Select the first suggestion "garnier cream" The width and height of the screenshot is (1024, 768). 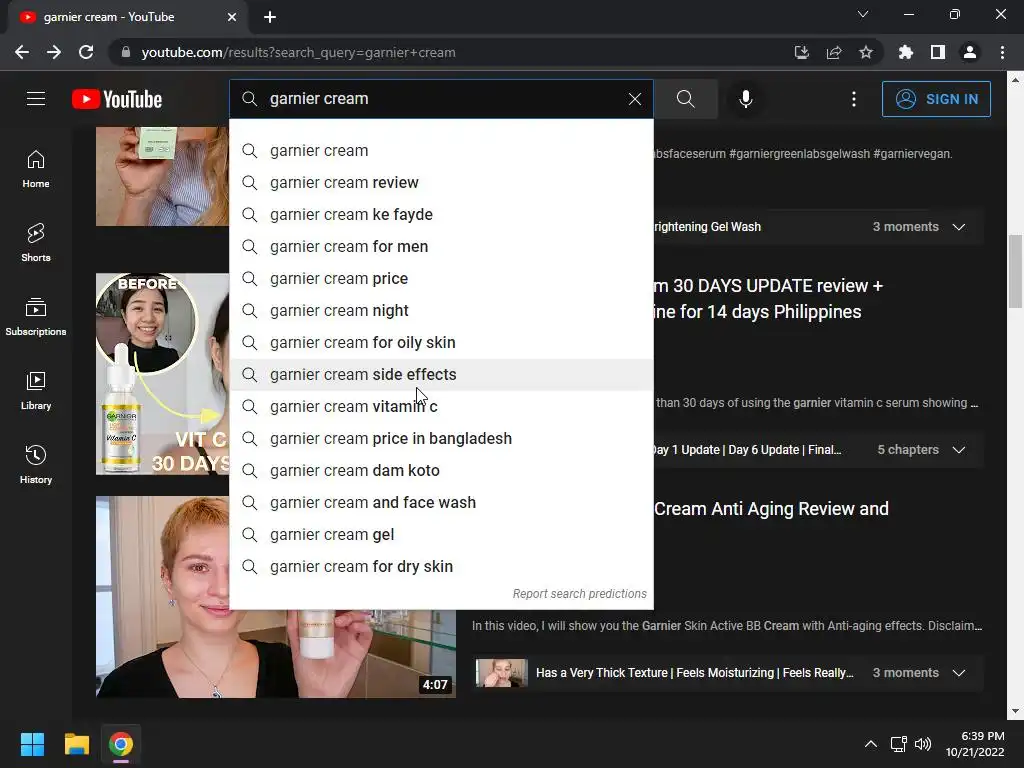[441, 150]
